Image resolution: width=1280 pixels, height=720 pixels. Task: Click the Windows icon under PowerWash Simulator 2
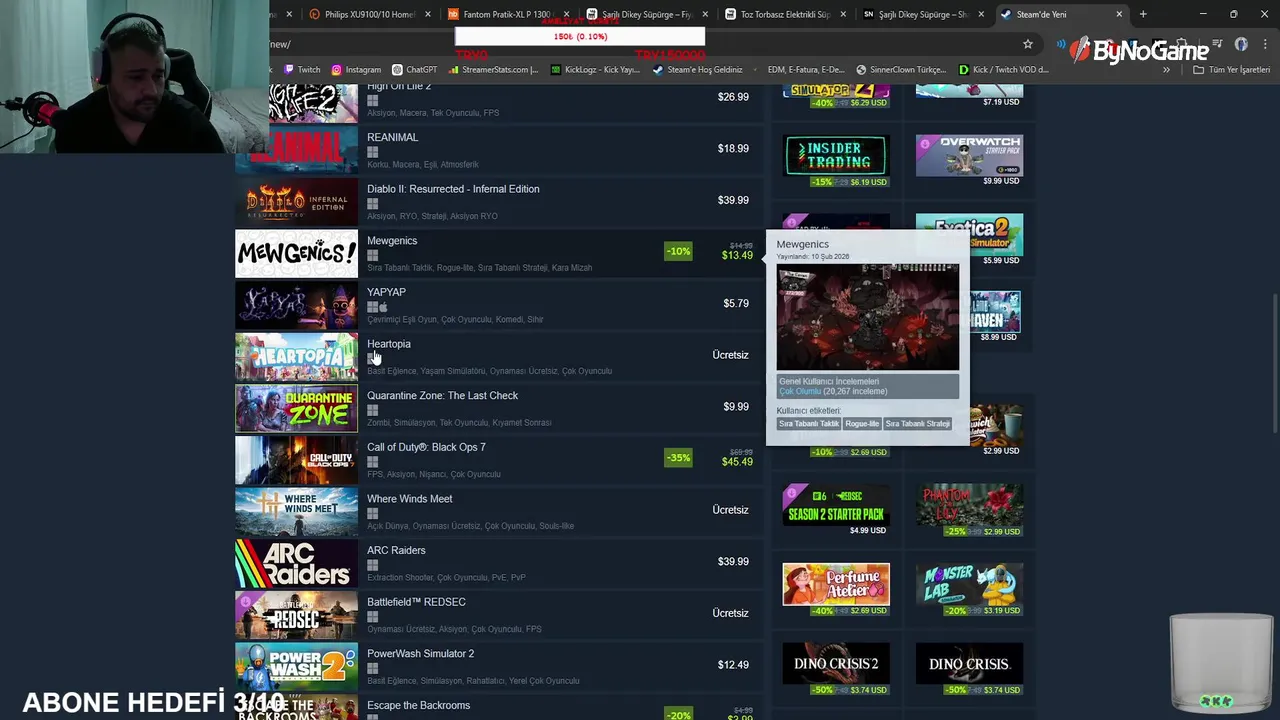[x=372, y=668]
